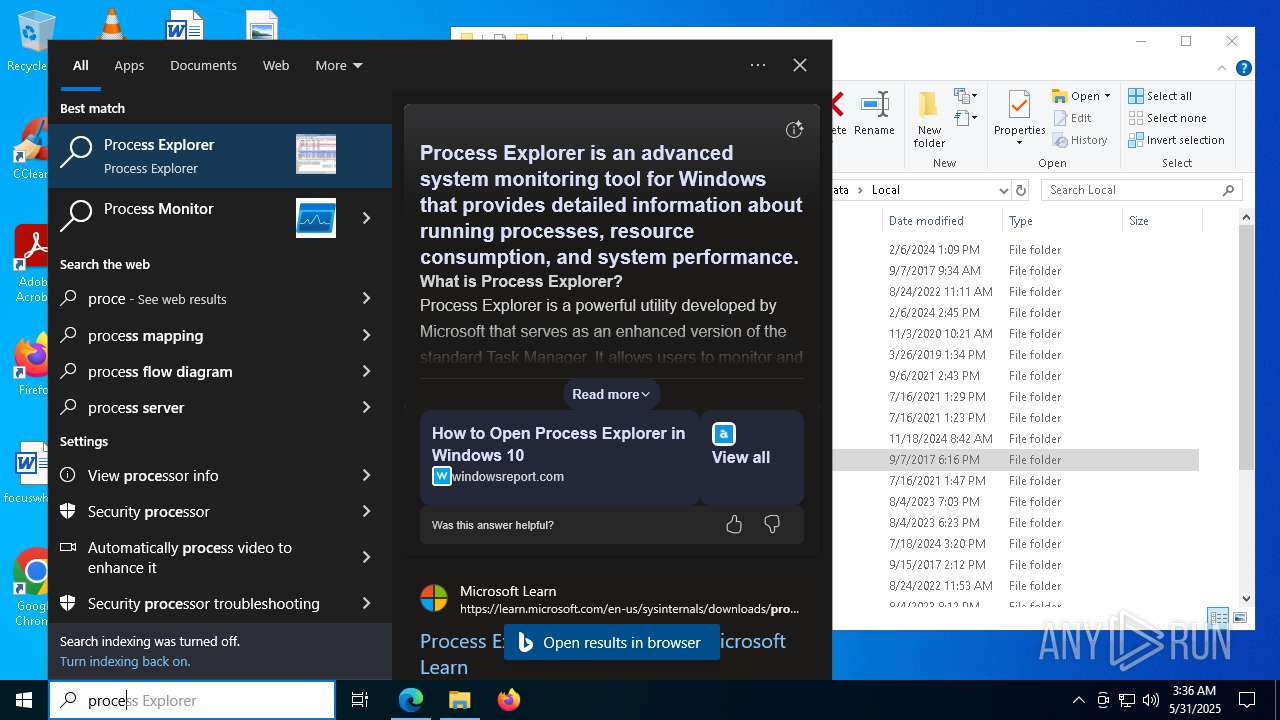Click the Read more button
The width and height of the screenshot is (1280, 720).
(611, 394)
